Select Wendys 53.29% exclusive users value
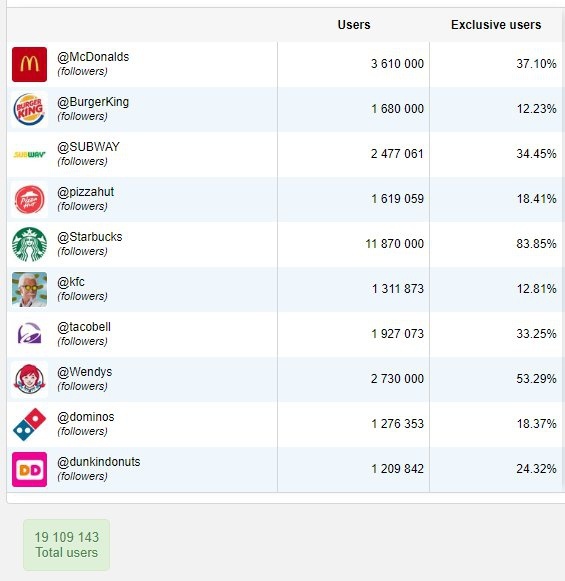Viewport: 565px width, 581px height. (x=536, y=379)
